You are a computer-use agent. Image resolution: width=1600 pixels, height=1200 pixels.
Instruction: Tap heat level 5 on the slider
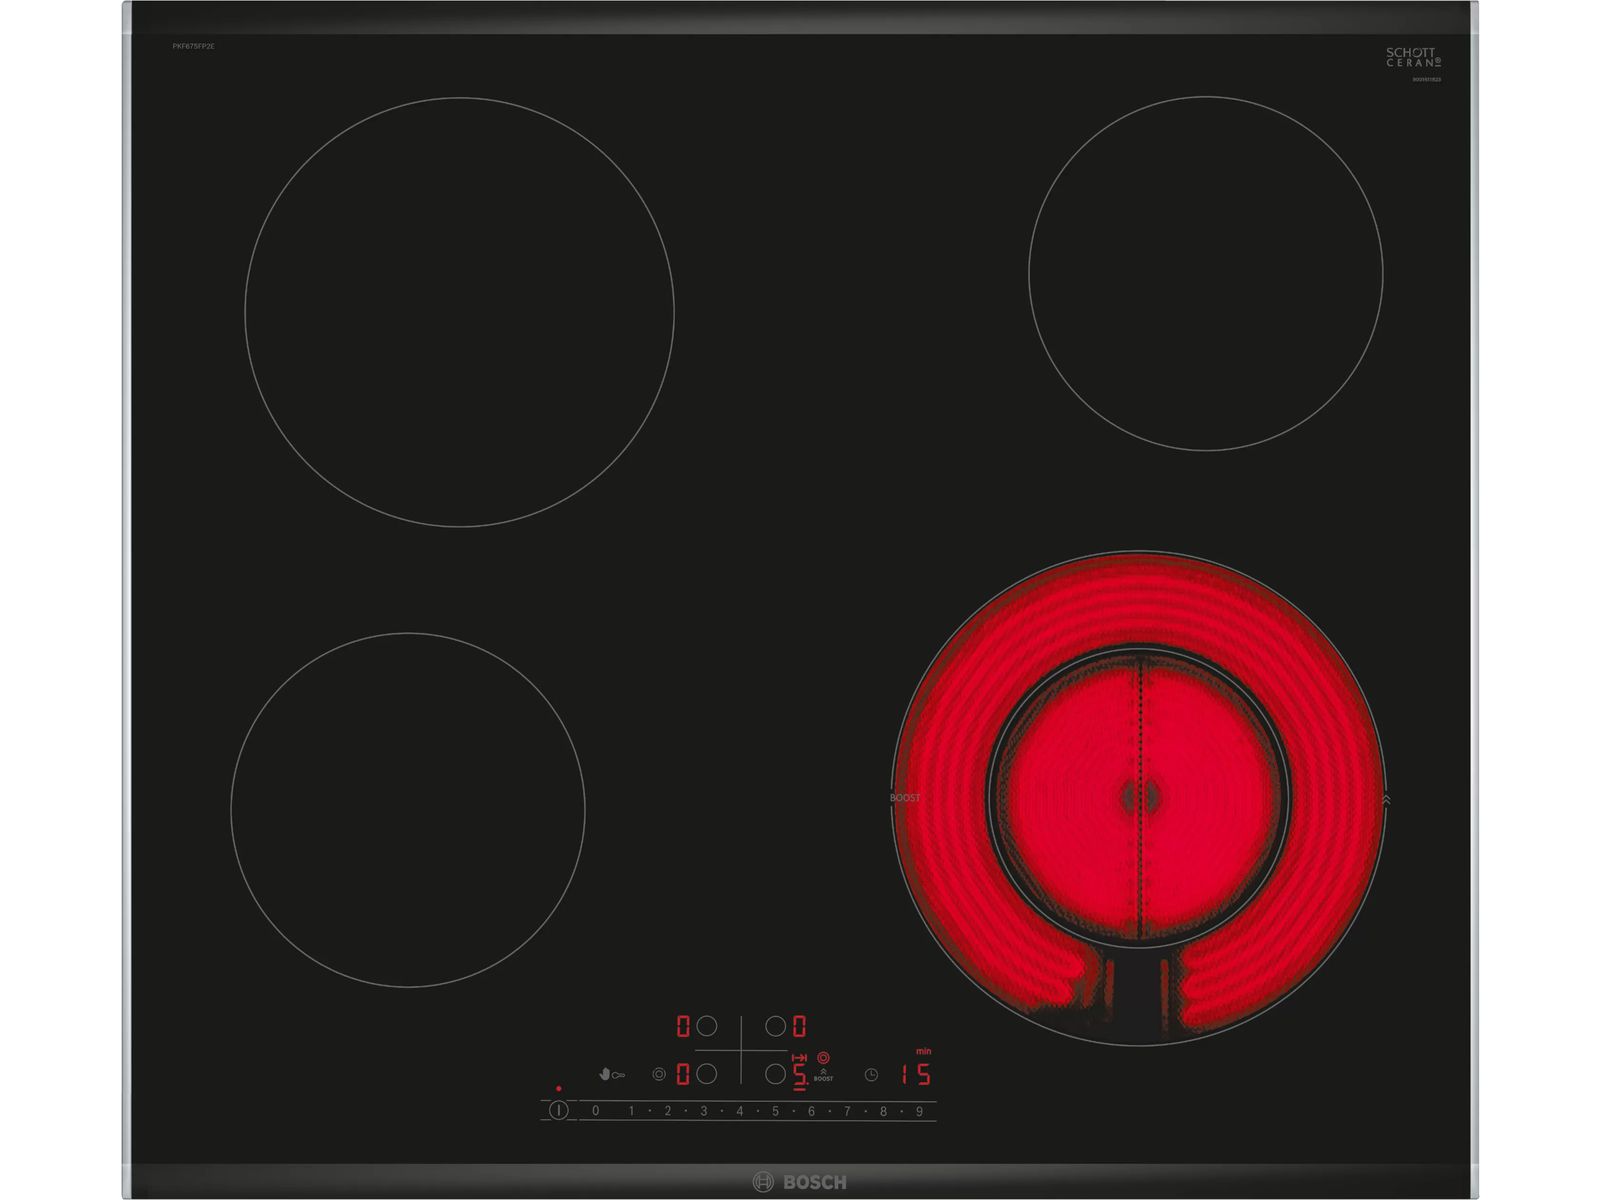tap(775, 1111)
